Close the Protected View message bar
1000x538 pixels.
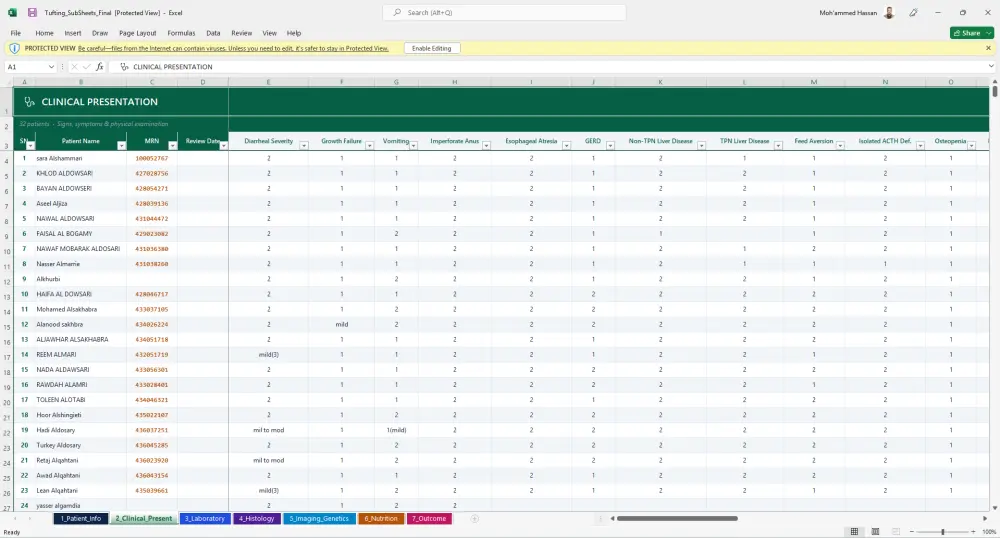989,48
